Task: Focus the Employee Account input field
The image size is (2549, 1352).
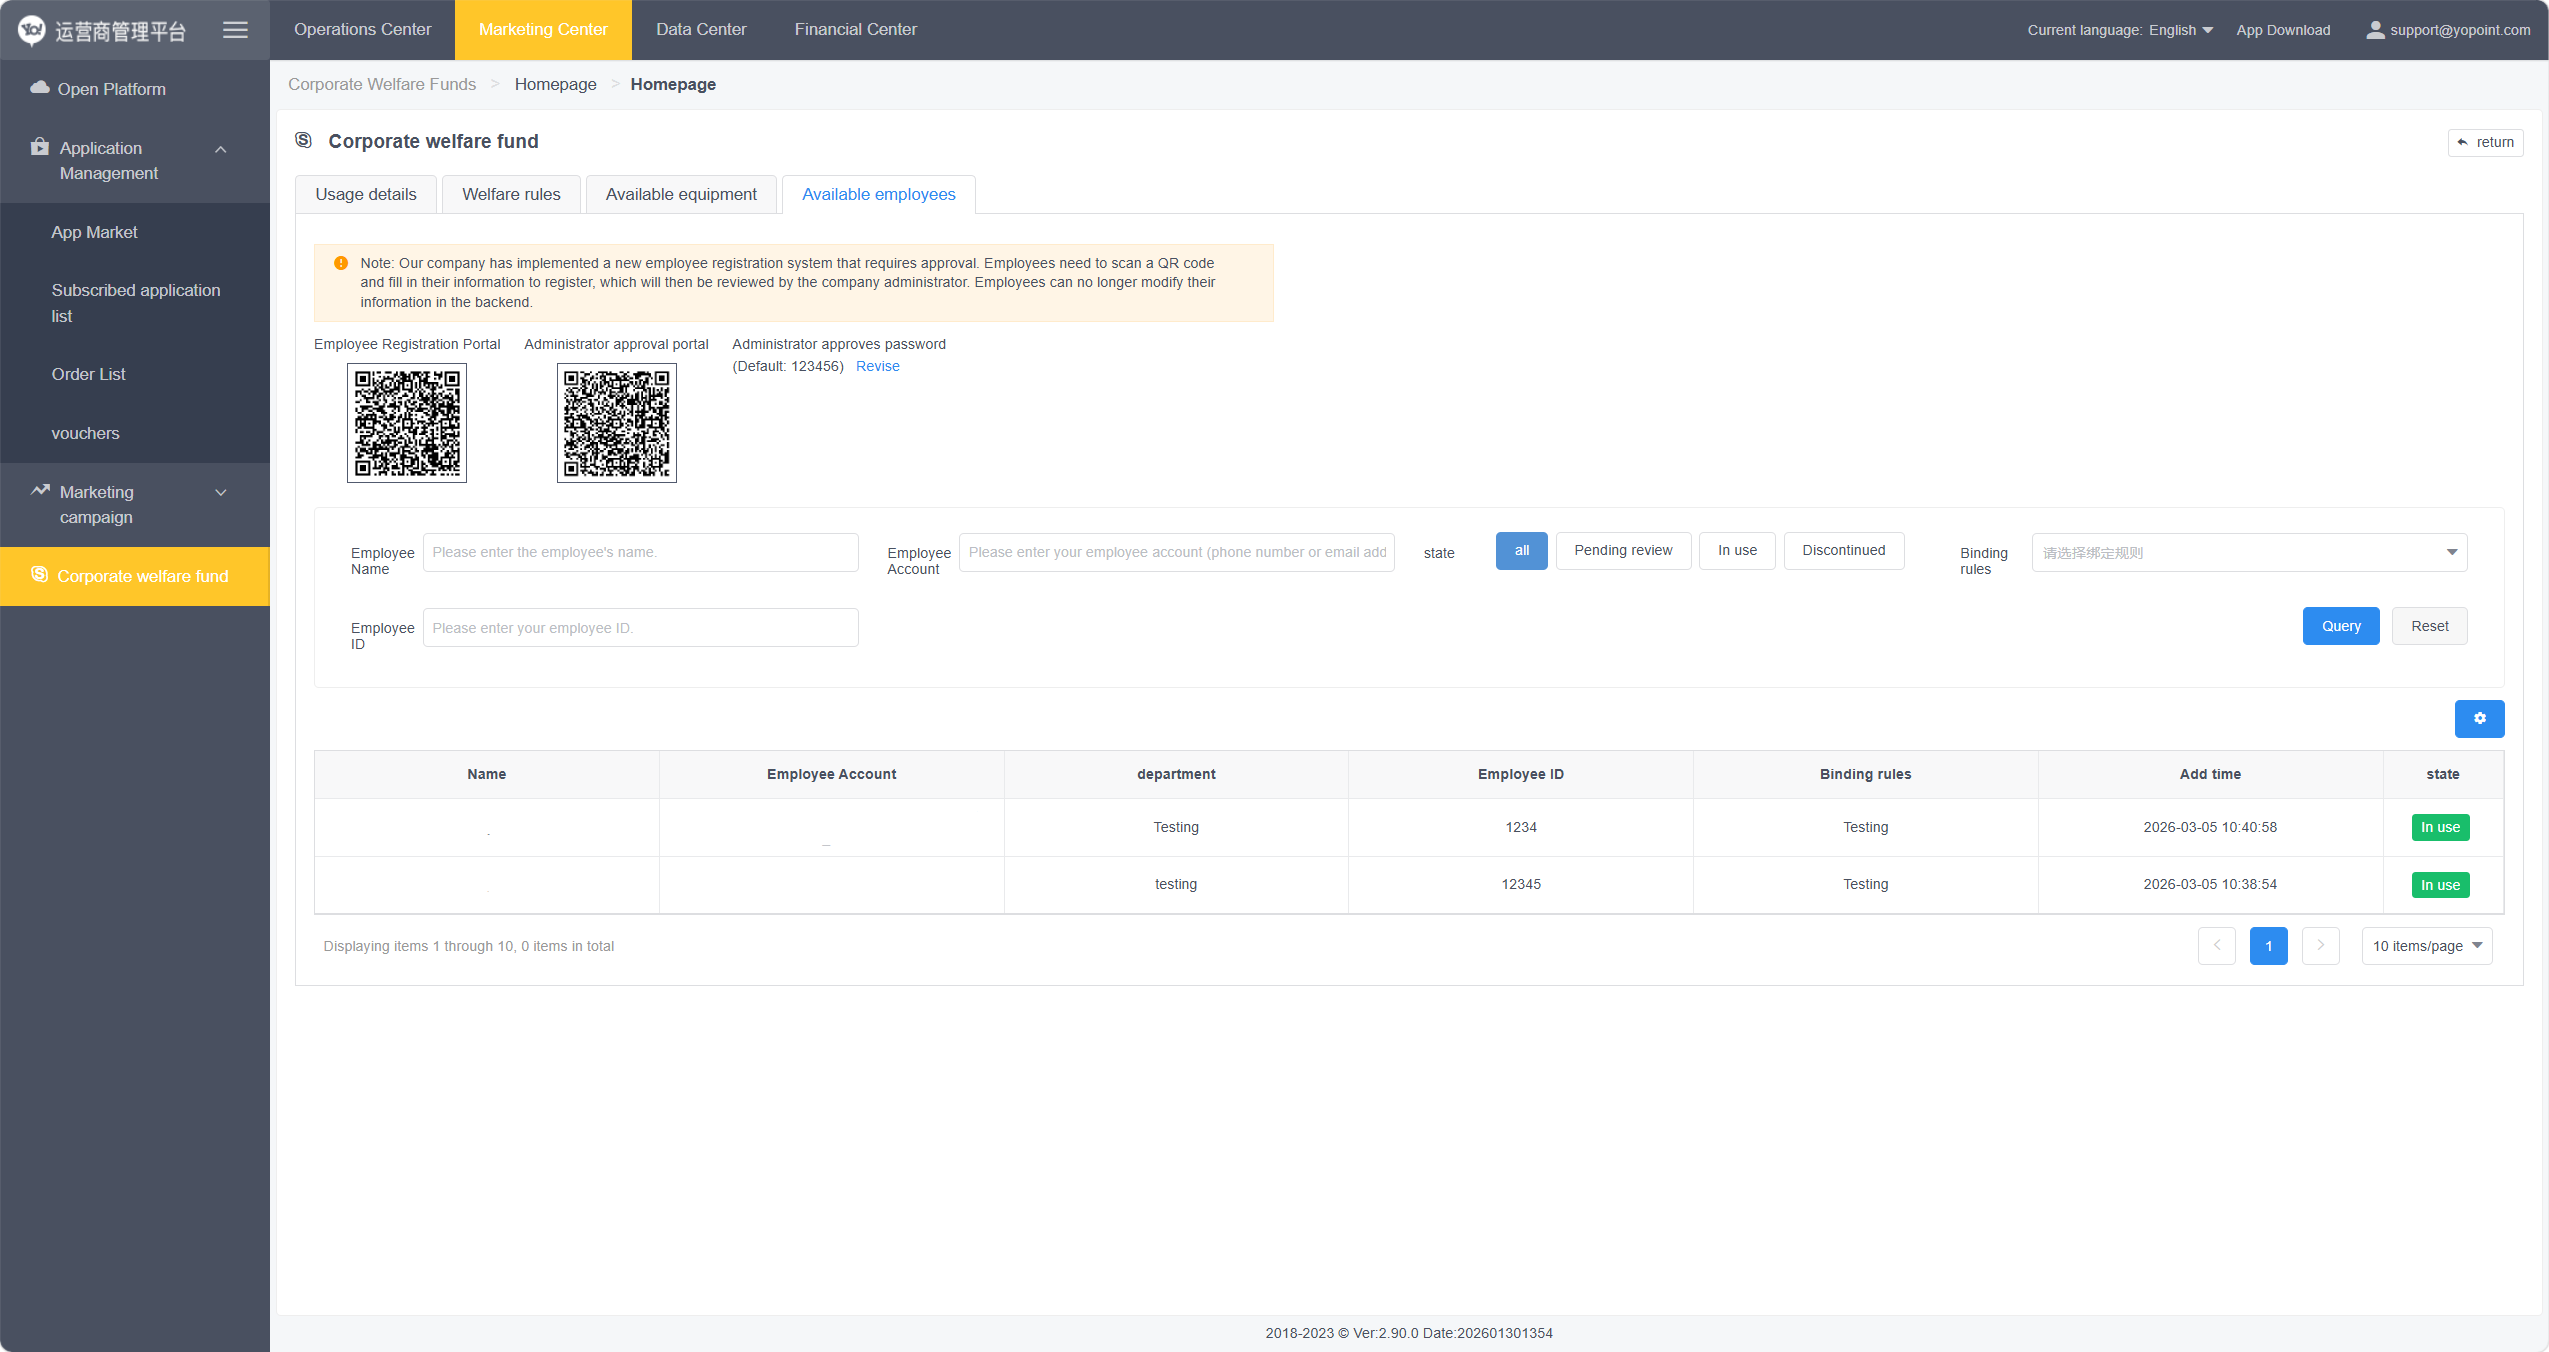Action: 1176,552
